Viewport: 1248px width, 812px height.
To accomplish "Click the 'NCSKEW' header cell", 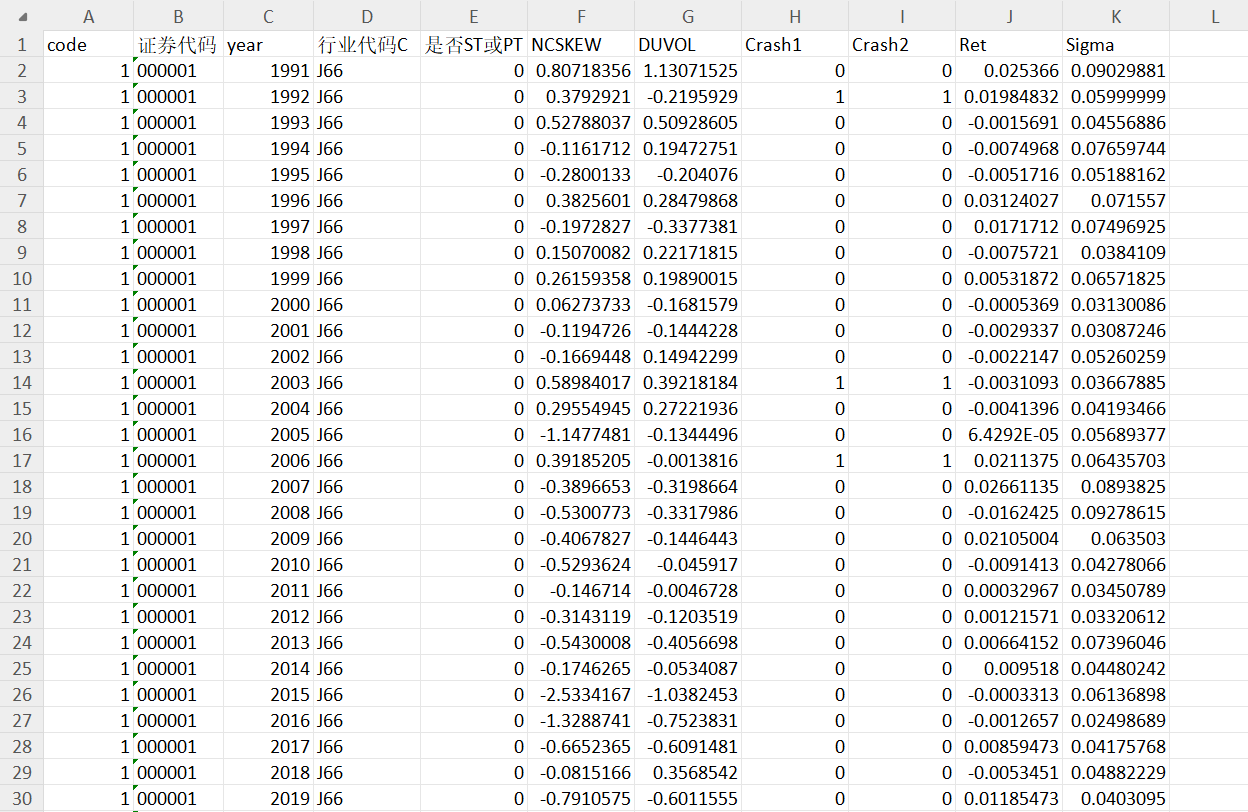I will [x=581, y=45].
